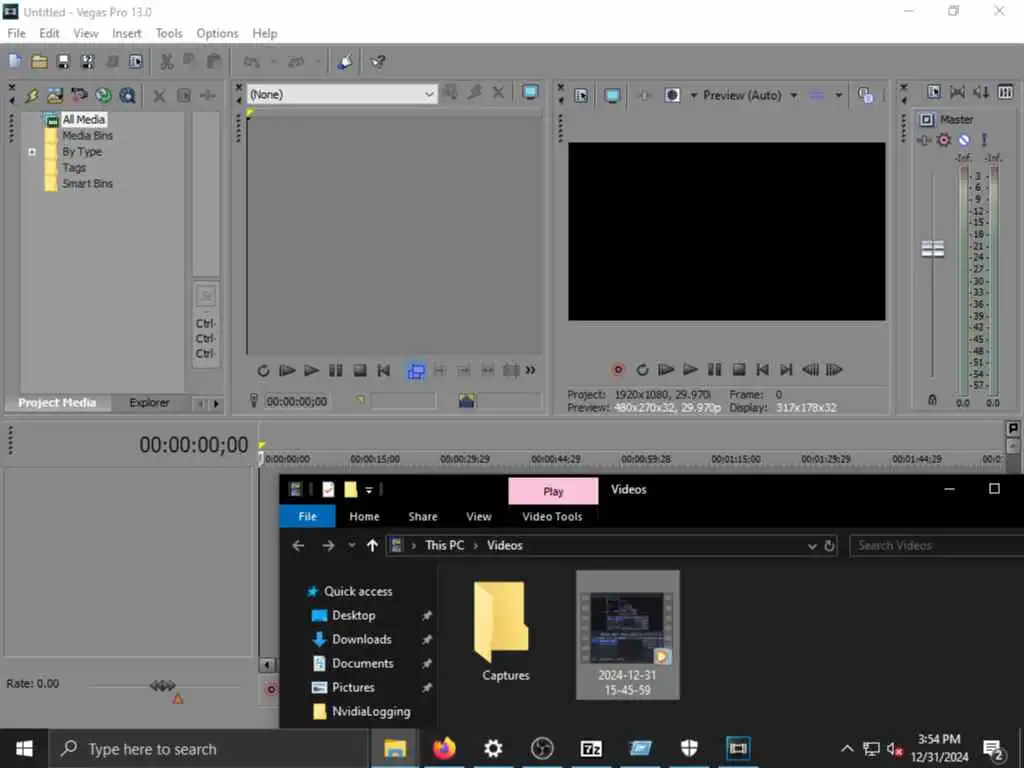The image size is (1024, 768).
Task: Open the Insert menu
Action: click(x=126, y=33)
